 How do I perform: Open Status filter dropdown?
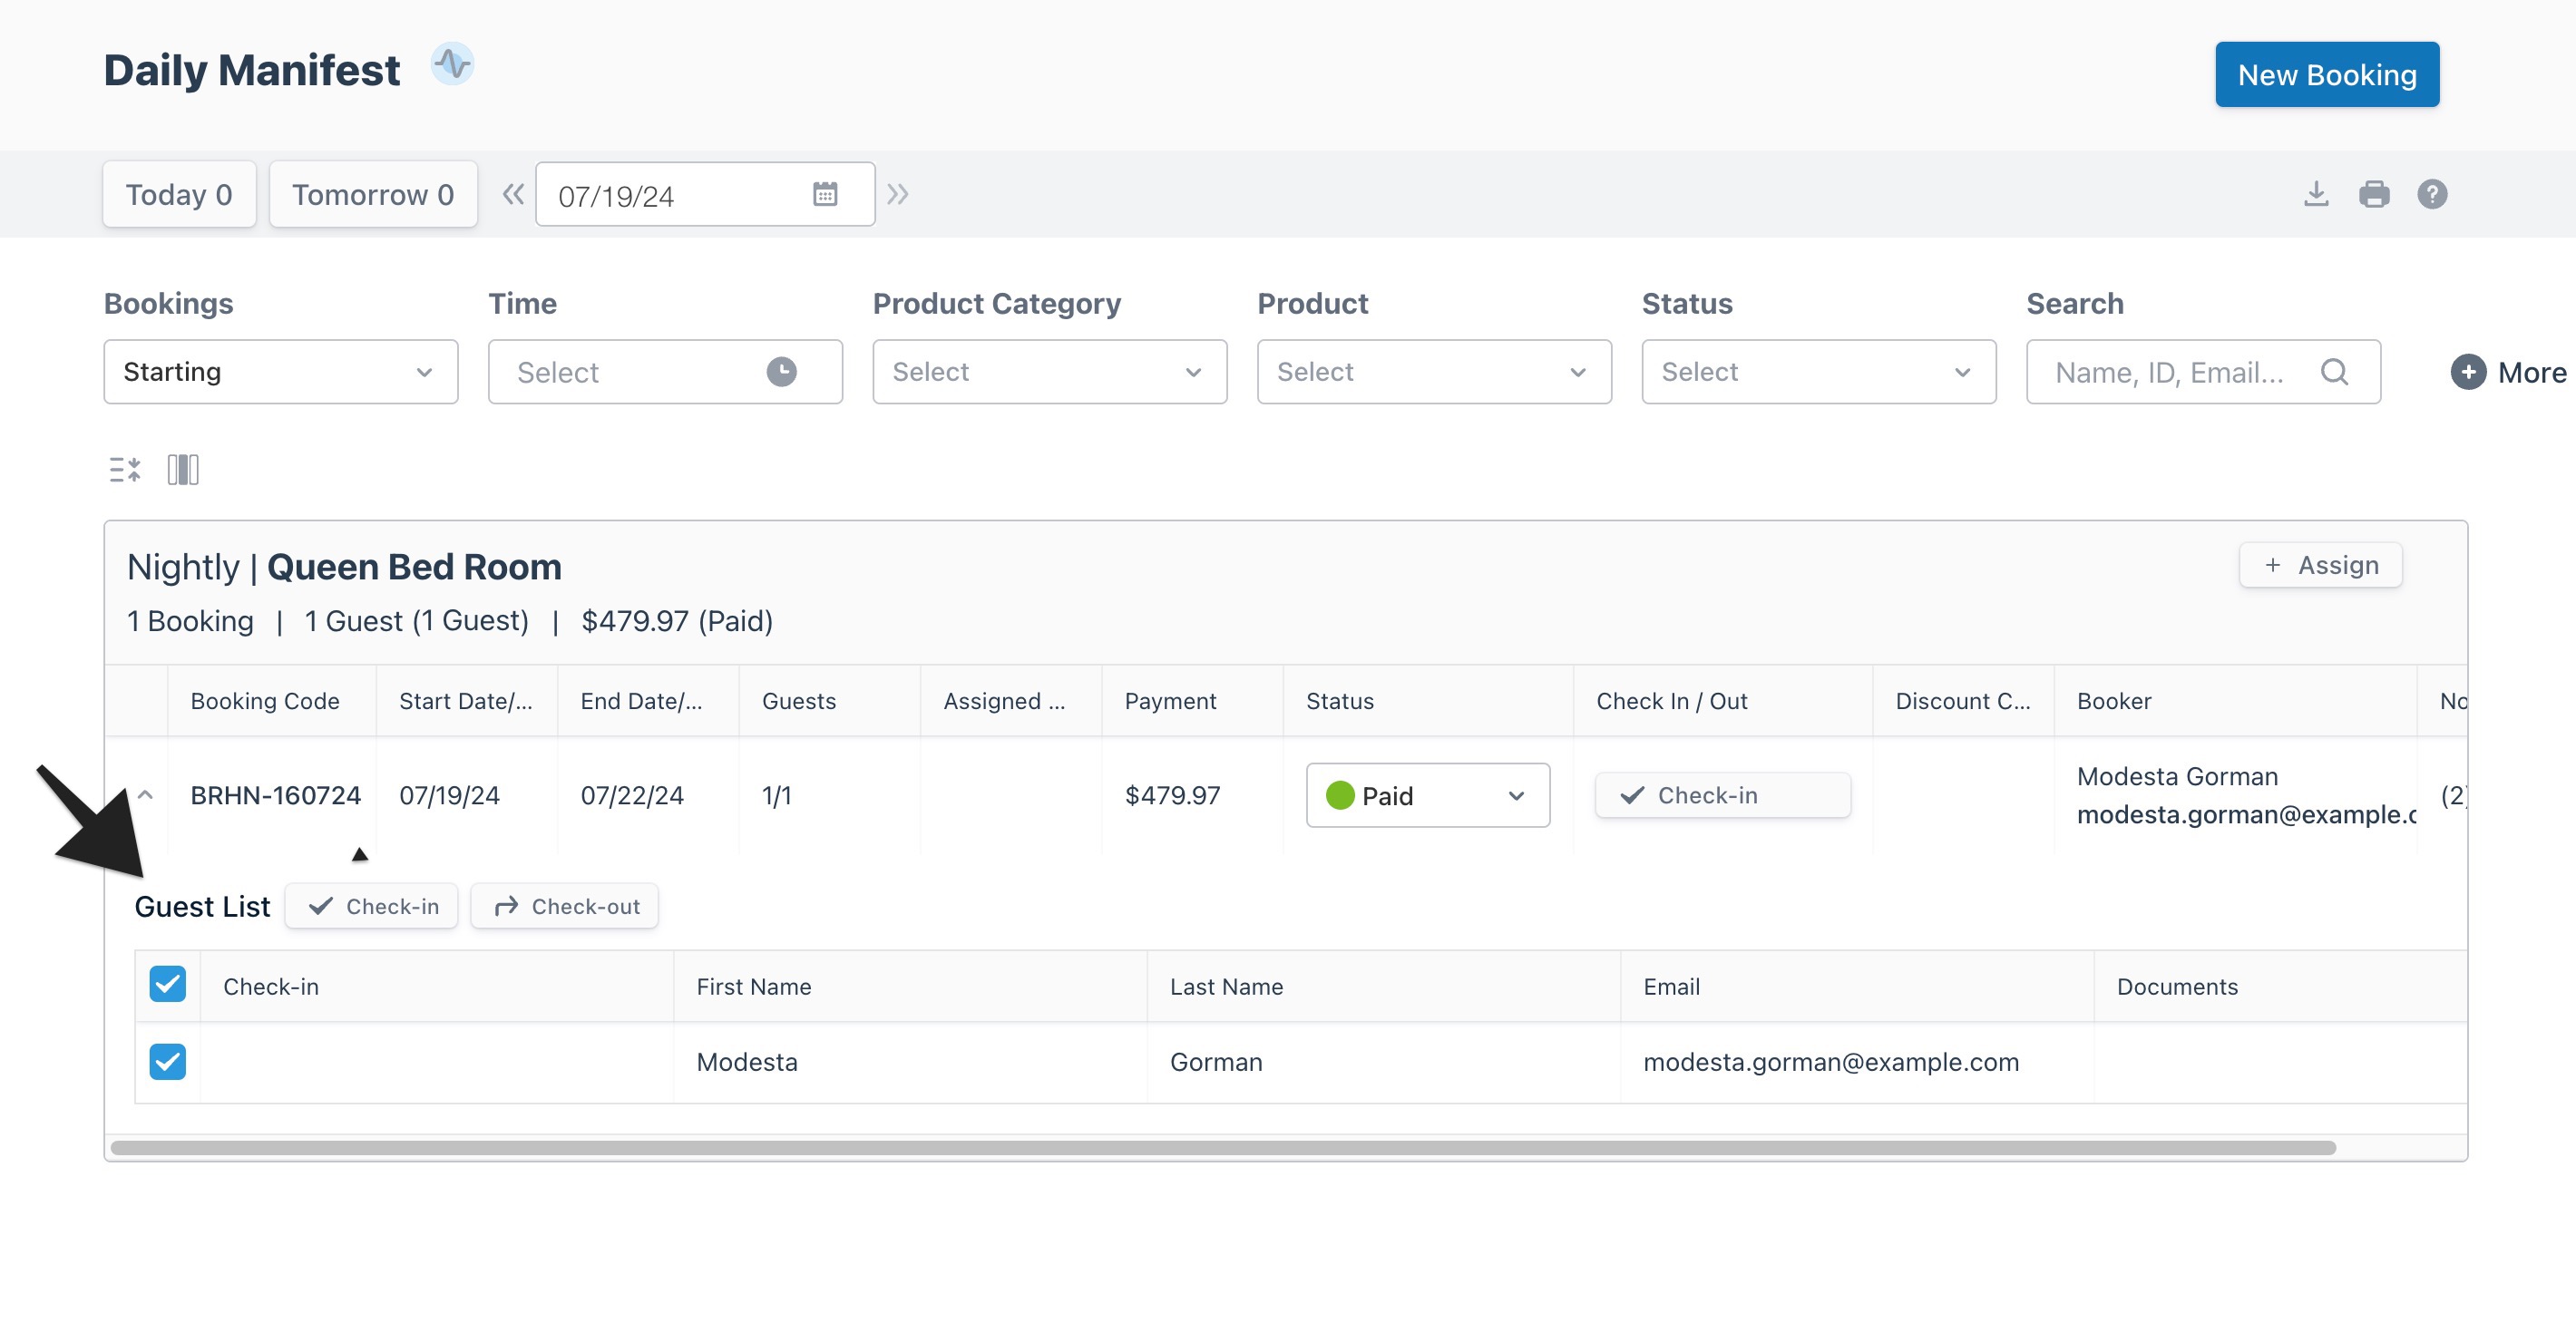point(1819,372)
